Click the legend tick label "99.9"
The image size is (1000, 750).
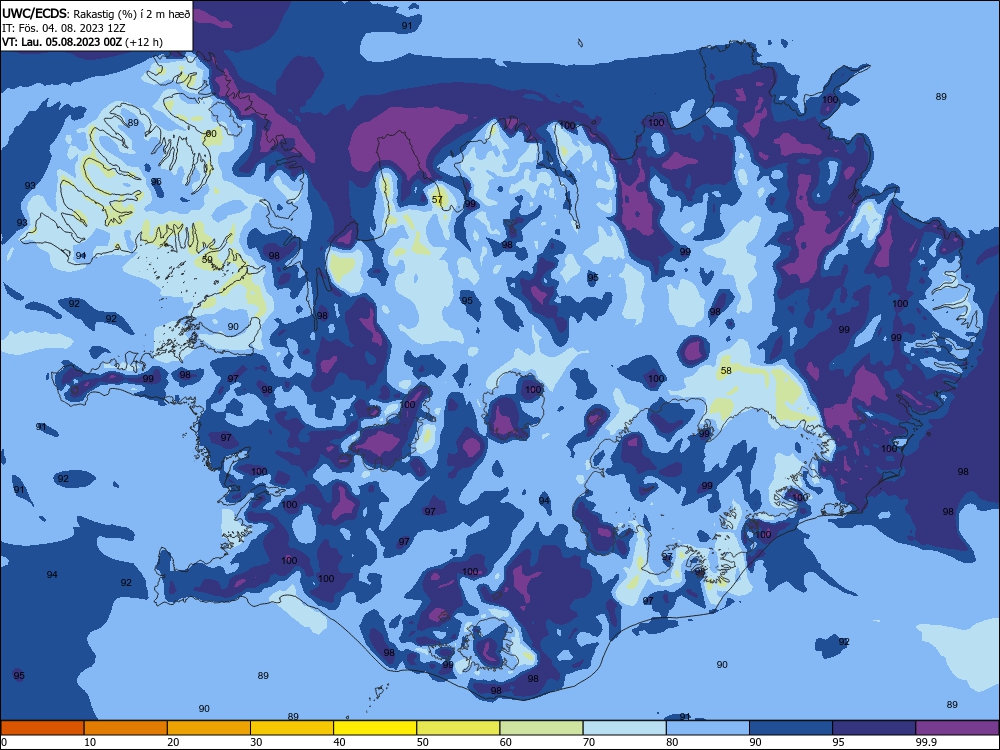click(925, 742)
